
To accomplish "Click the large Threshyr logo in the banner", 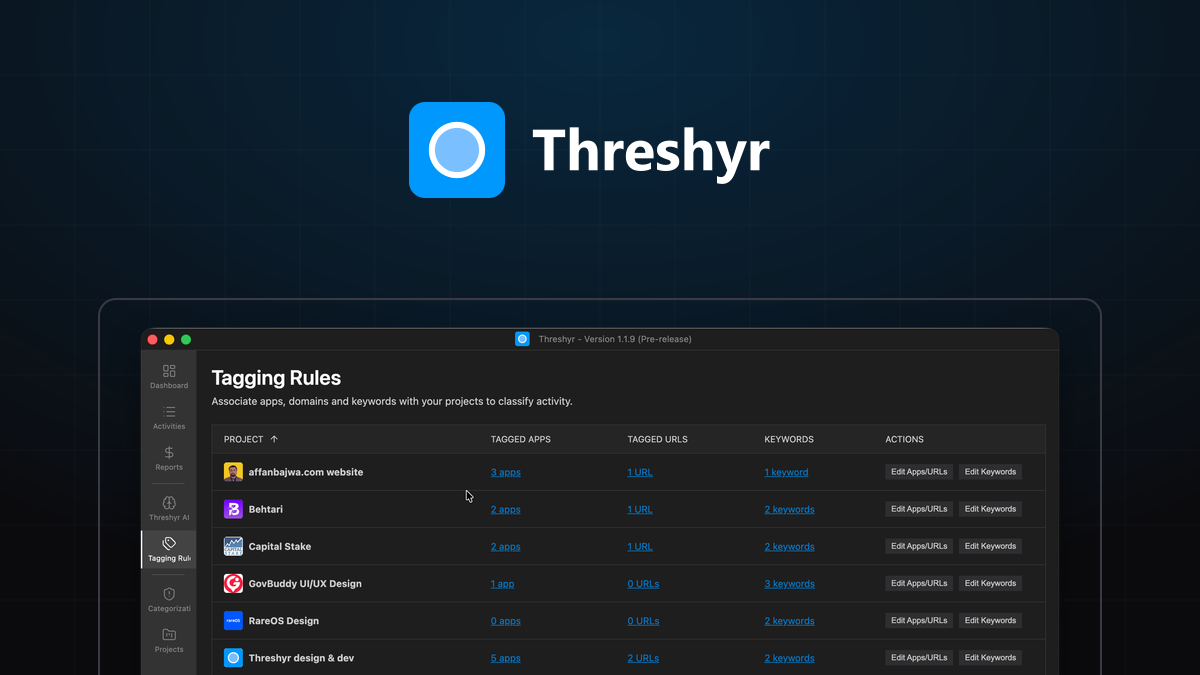I will click(457, 150).
